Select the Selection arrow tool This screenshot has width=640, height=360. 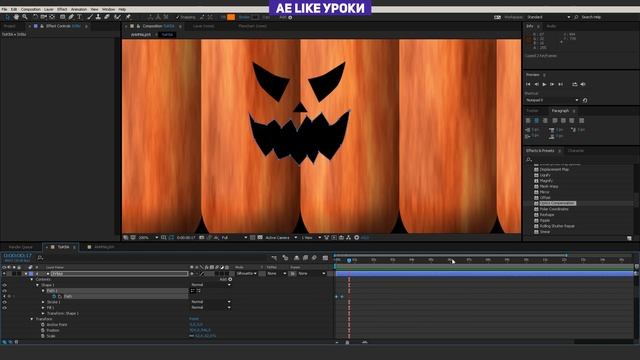(x=7, y=17)
